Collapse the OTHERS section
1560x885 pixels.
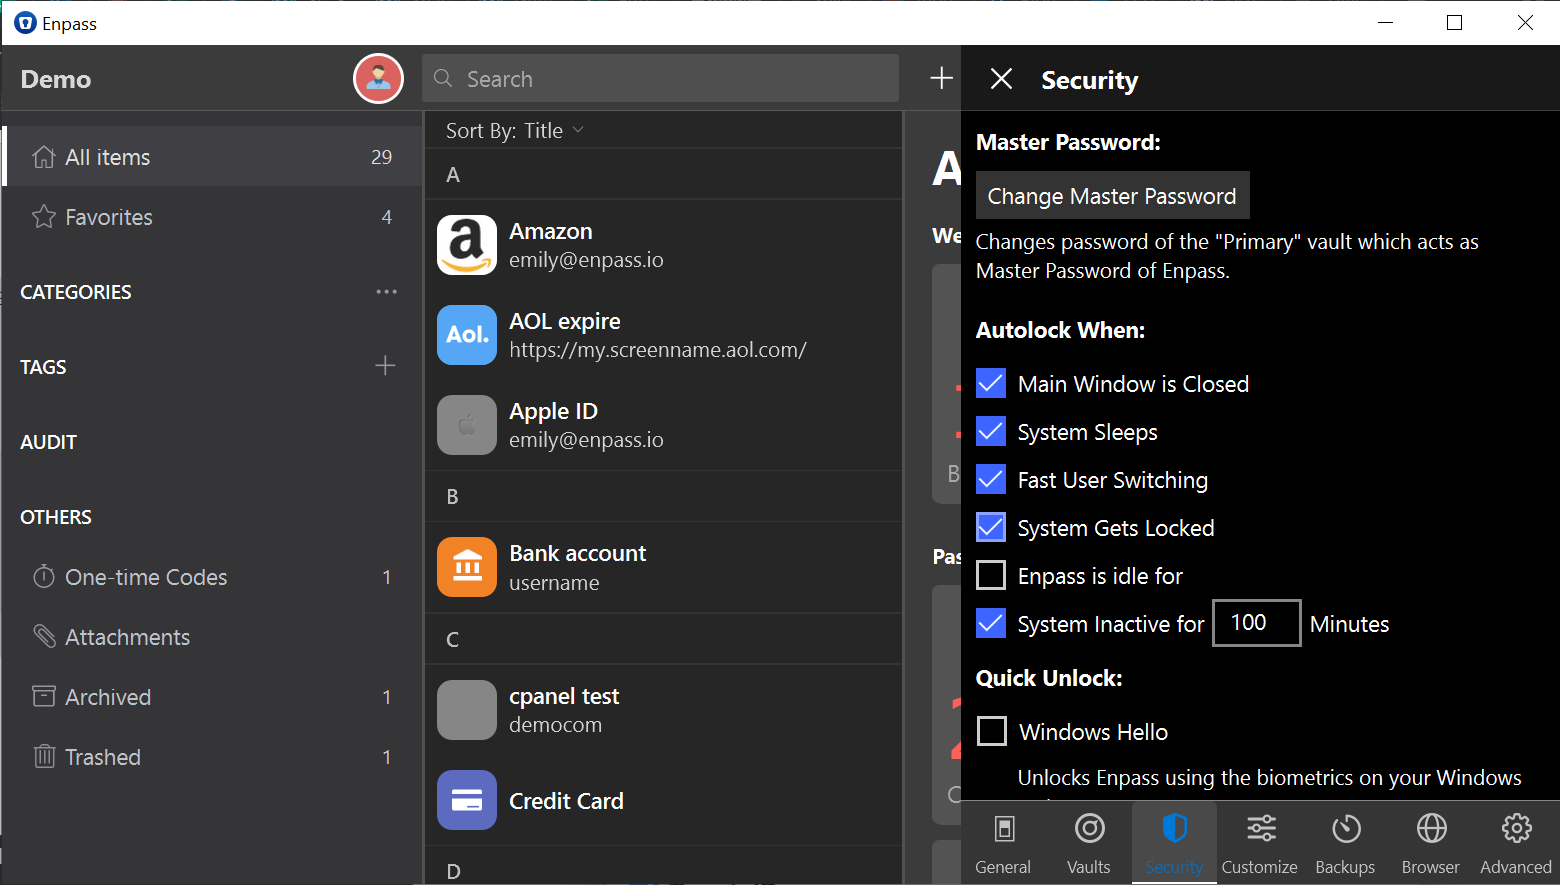point(56,517)
